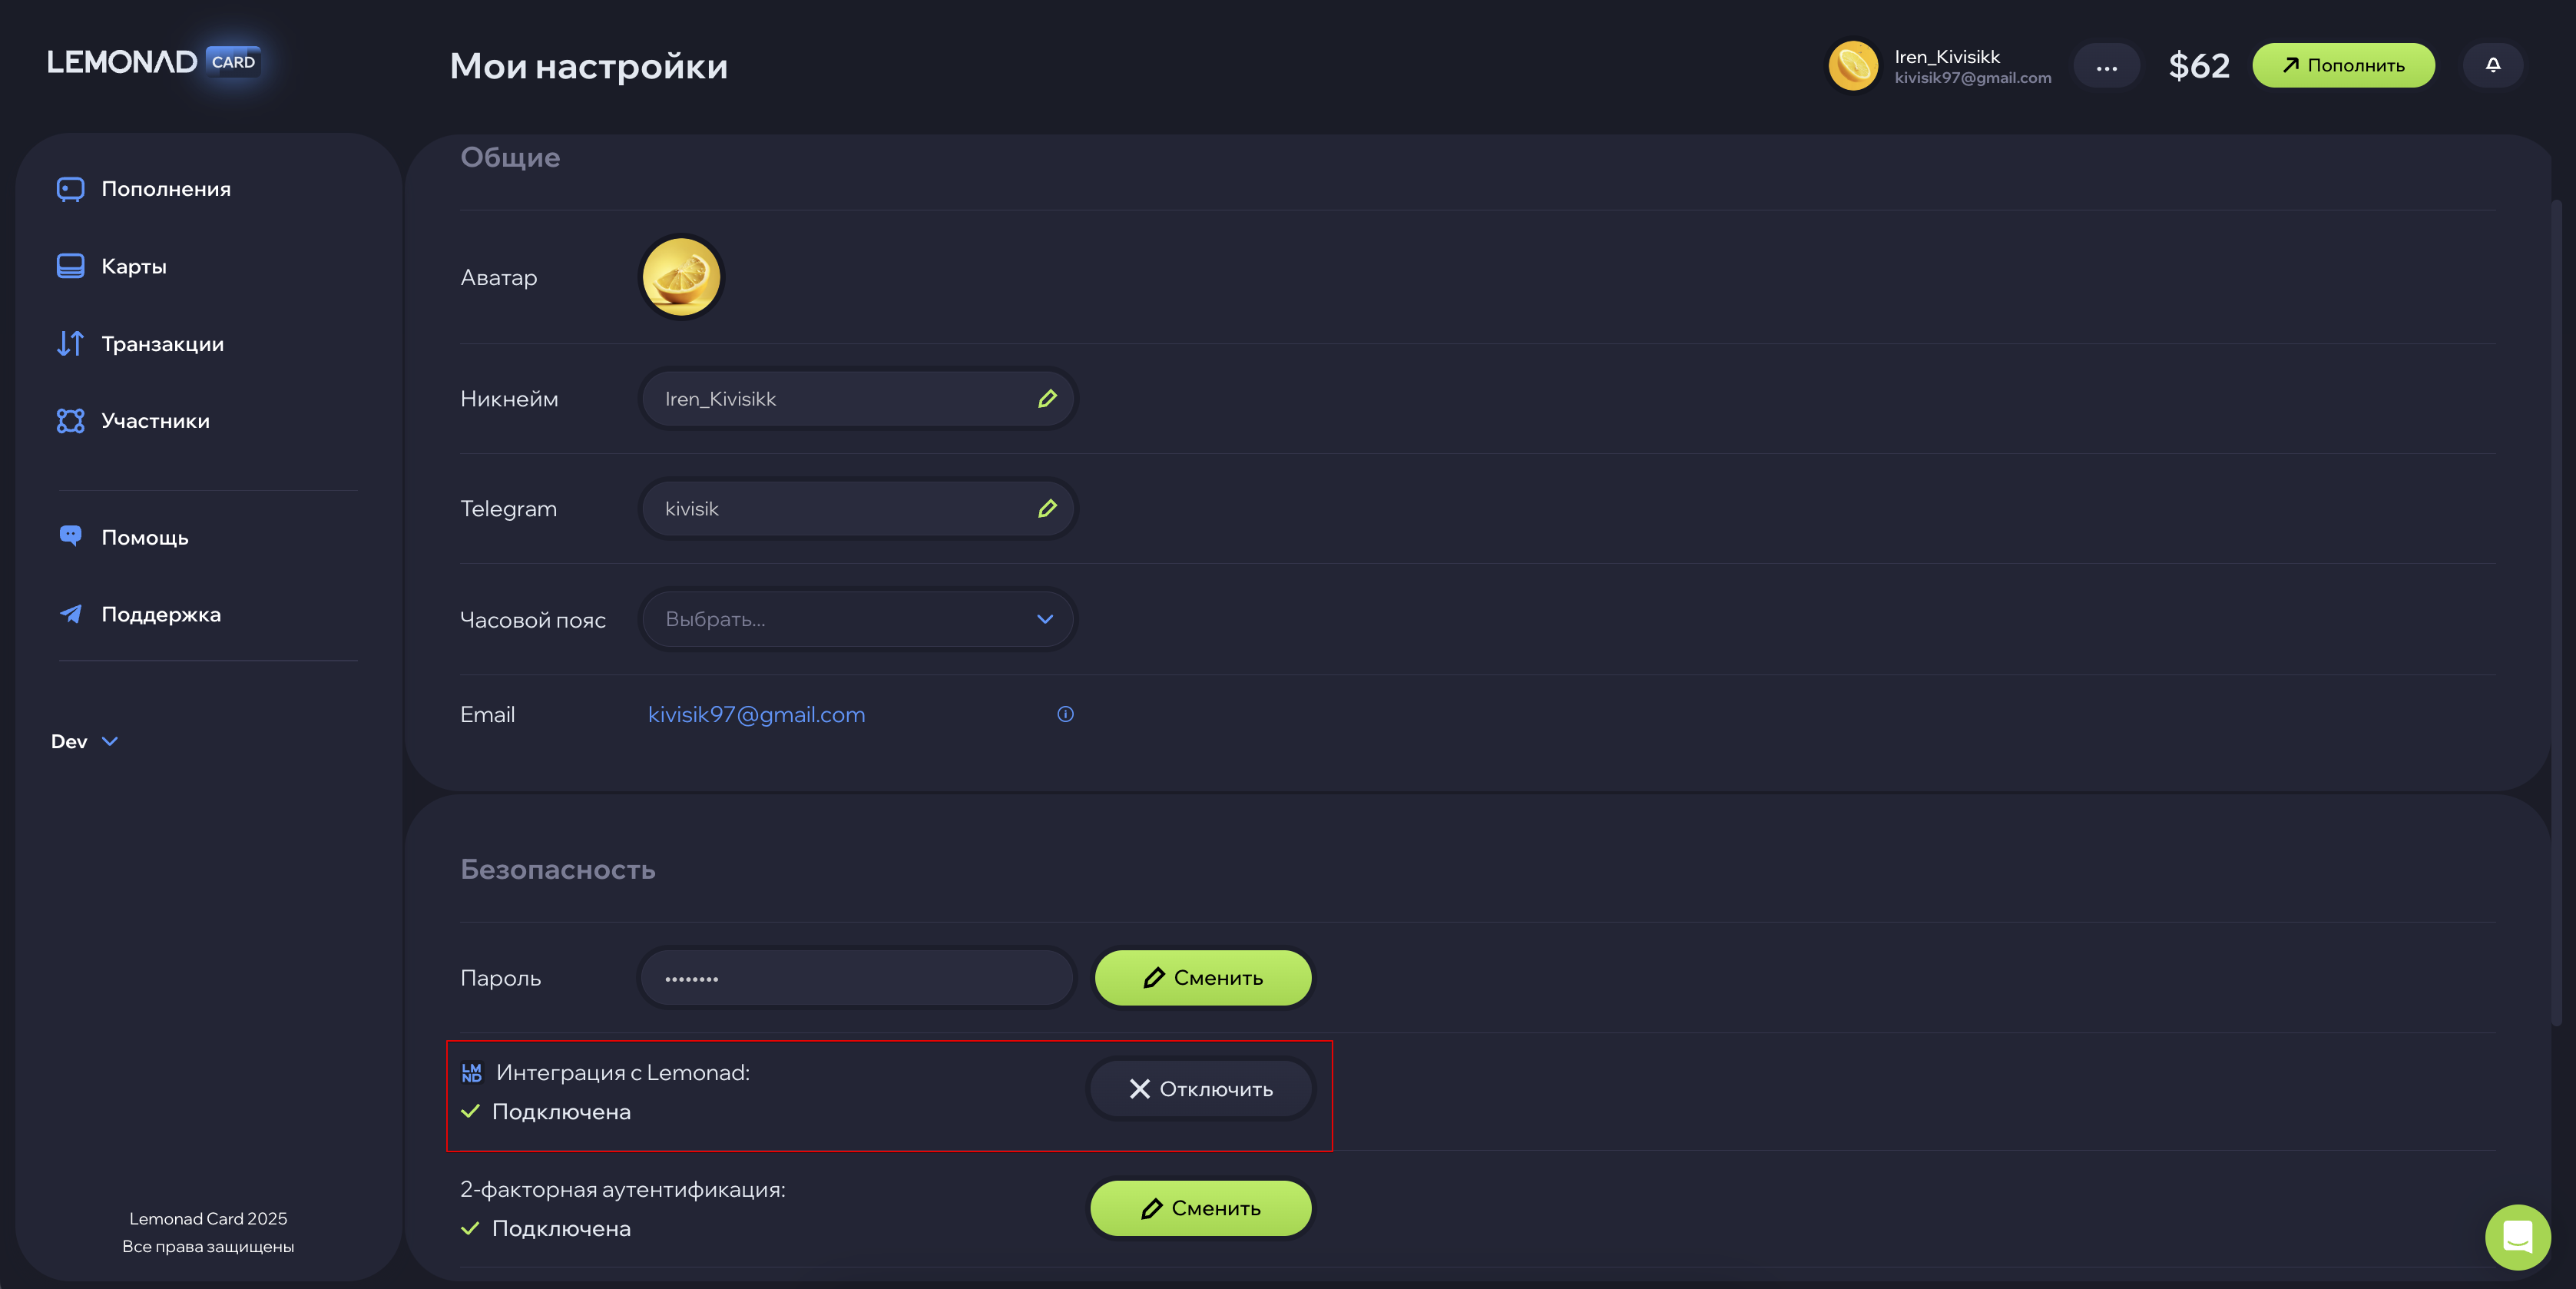Screen dimensions: 2576x1289
Task: Expand the Dev dropdown in sidebar
Action: 85,741
